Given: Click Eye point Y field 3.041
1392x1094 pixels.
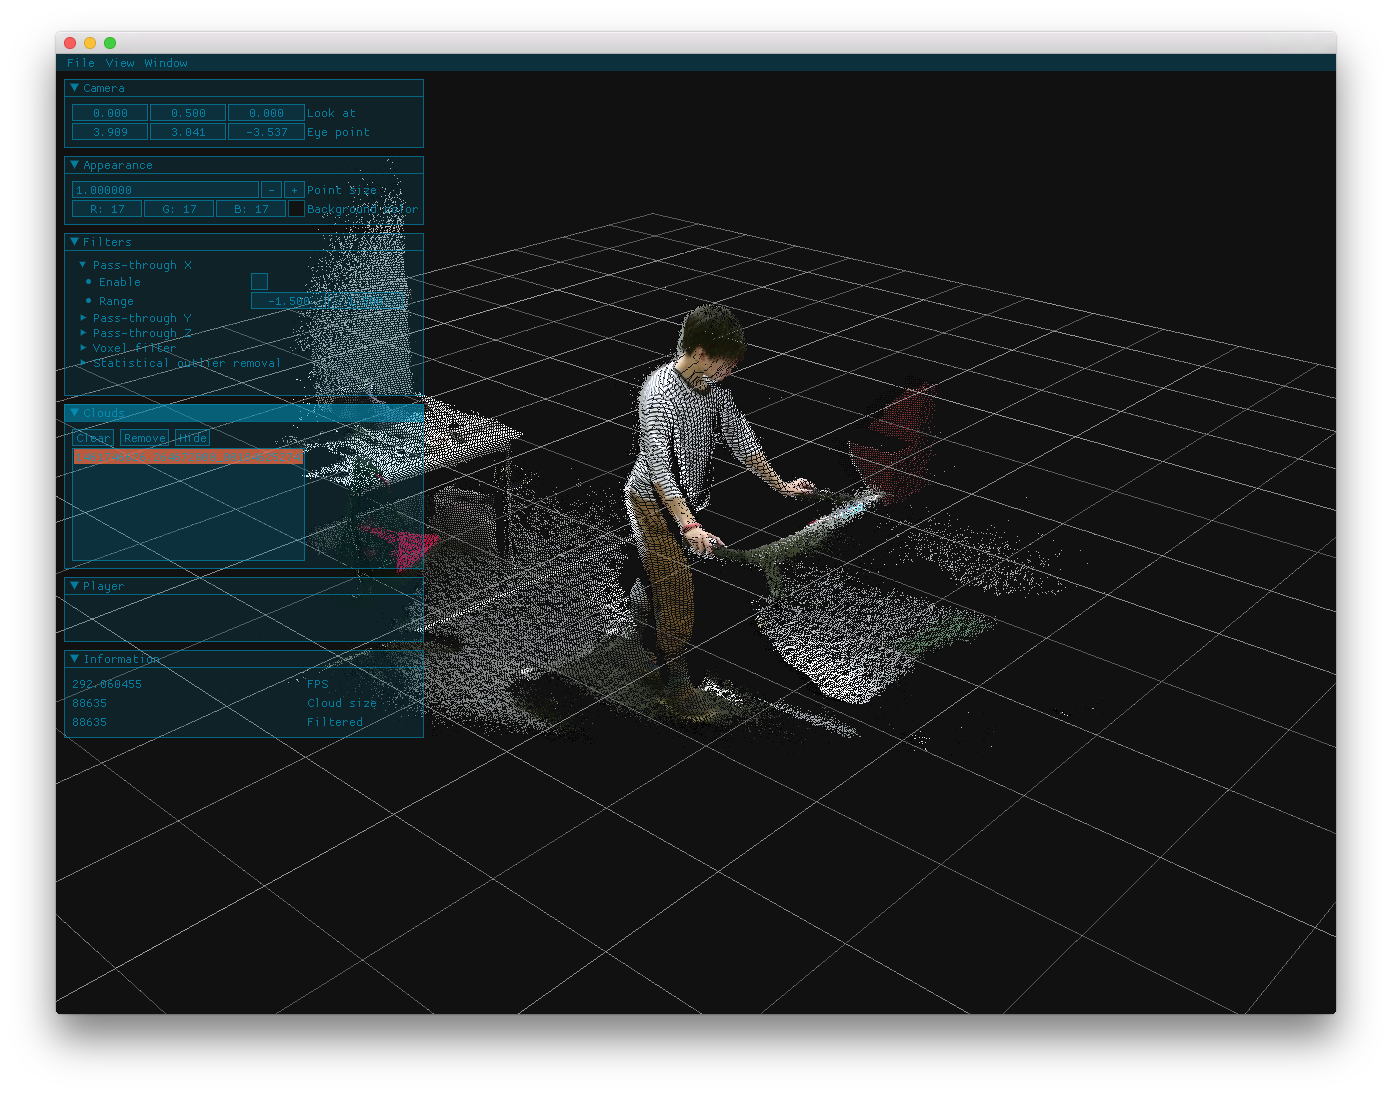Looking at the screenshot, I should (188, 132).
